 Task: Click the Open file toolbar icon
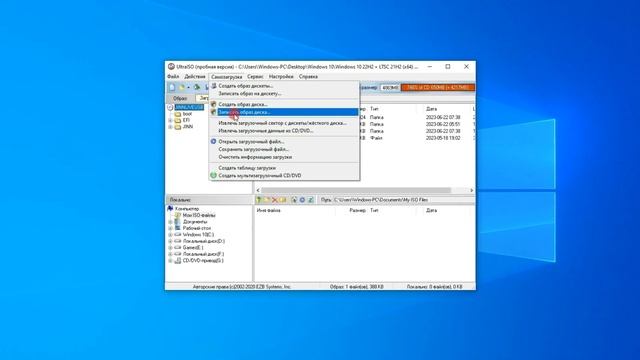pyautogui.click(x=182, y=87)
